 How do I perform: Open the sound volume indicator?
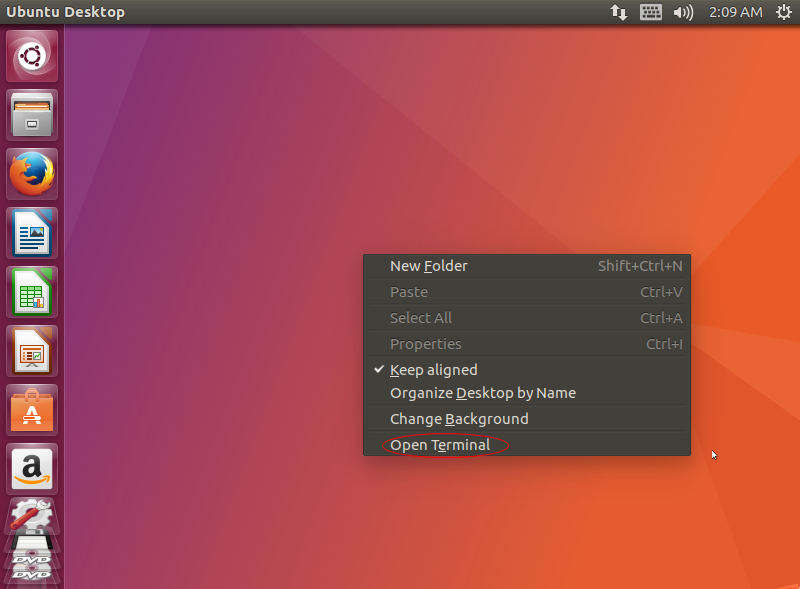683,12
